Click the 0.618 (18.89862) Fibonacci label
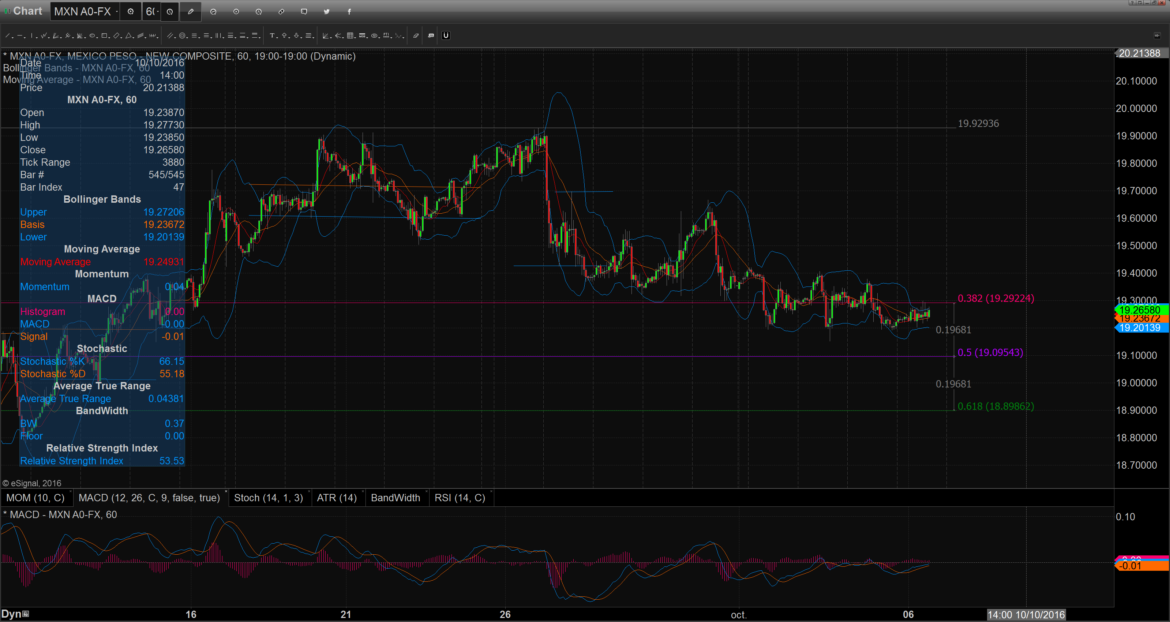This screenshot has width=1170, height=622. pyautogui.click(x=996, y=406)
